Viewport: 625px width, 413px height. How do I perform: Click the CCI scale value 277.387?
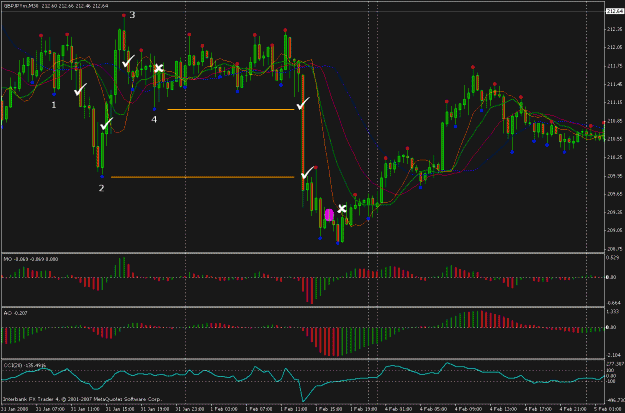614,364
